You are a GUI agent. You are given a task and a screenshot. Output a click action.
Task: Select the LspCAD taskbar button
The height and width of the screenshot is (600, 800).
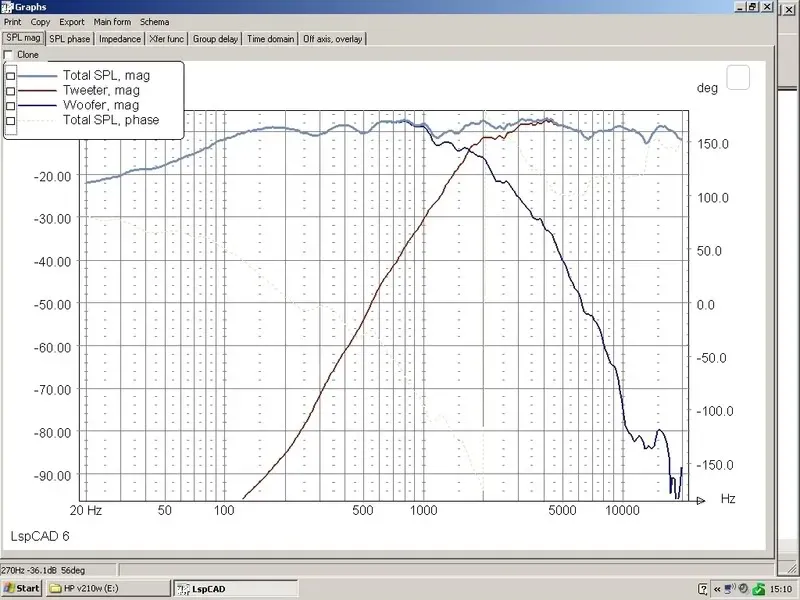pyautogui.click(x=236, y=588)
